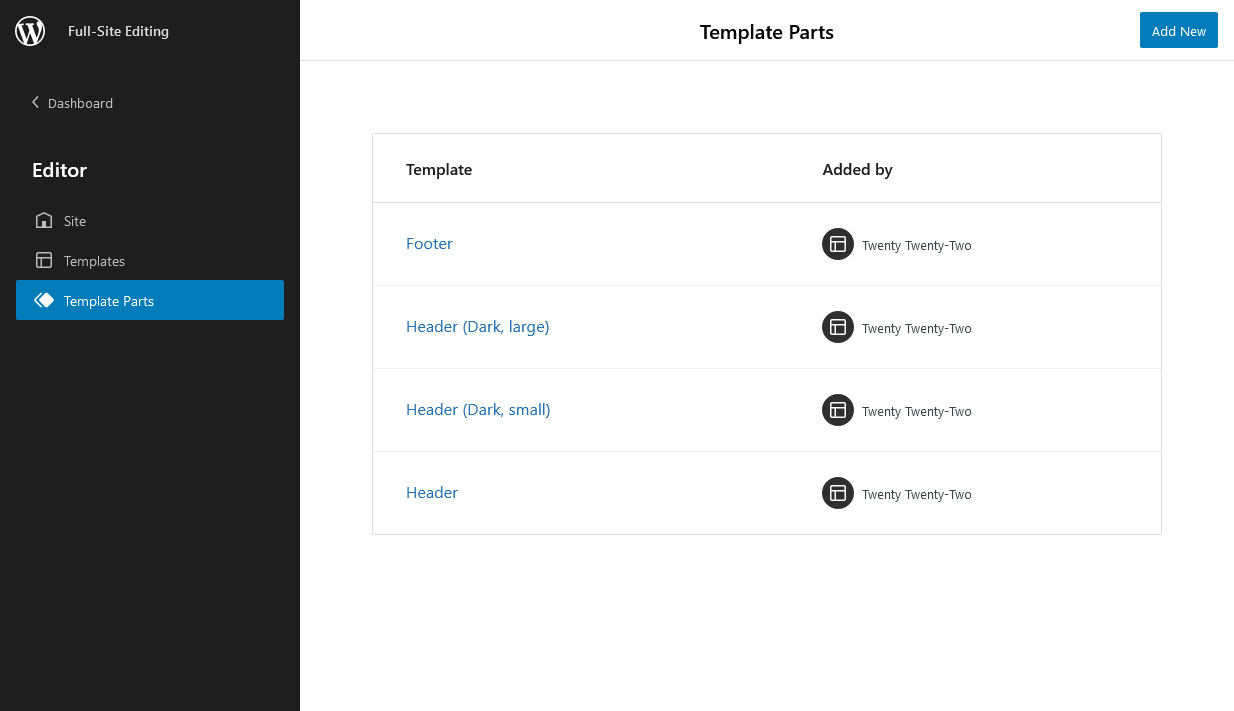Click the WordPress logo icon
Image resolution: width=1234 pixels, height=711 pixels.
[x=30, y=30]
